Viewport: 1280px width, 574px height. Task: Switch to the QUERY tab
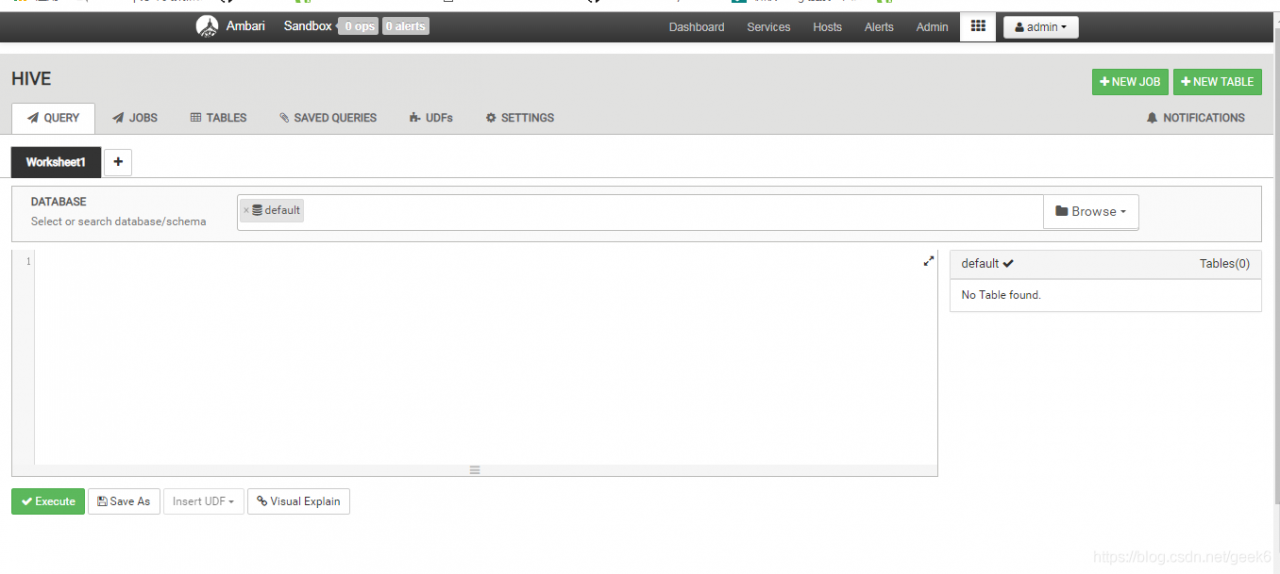(x=53, y=118)
